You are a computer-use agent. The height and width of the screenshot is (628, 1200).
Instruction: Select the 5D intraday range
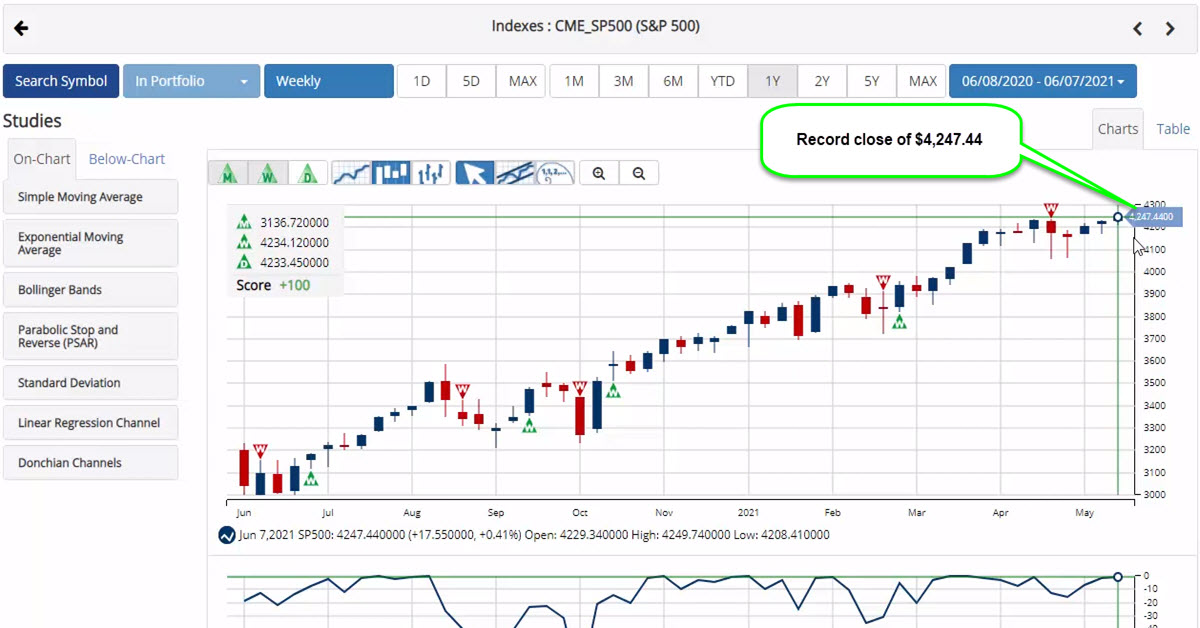pos(471,81)
